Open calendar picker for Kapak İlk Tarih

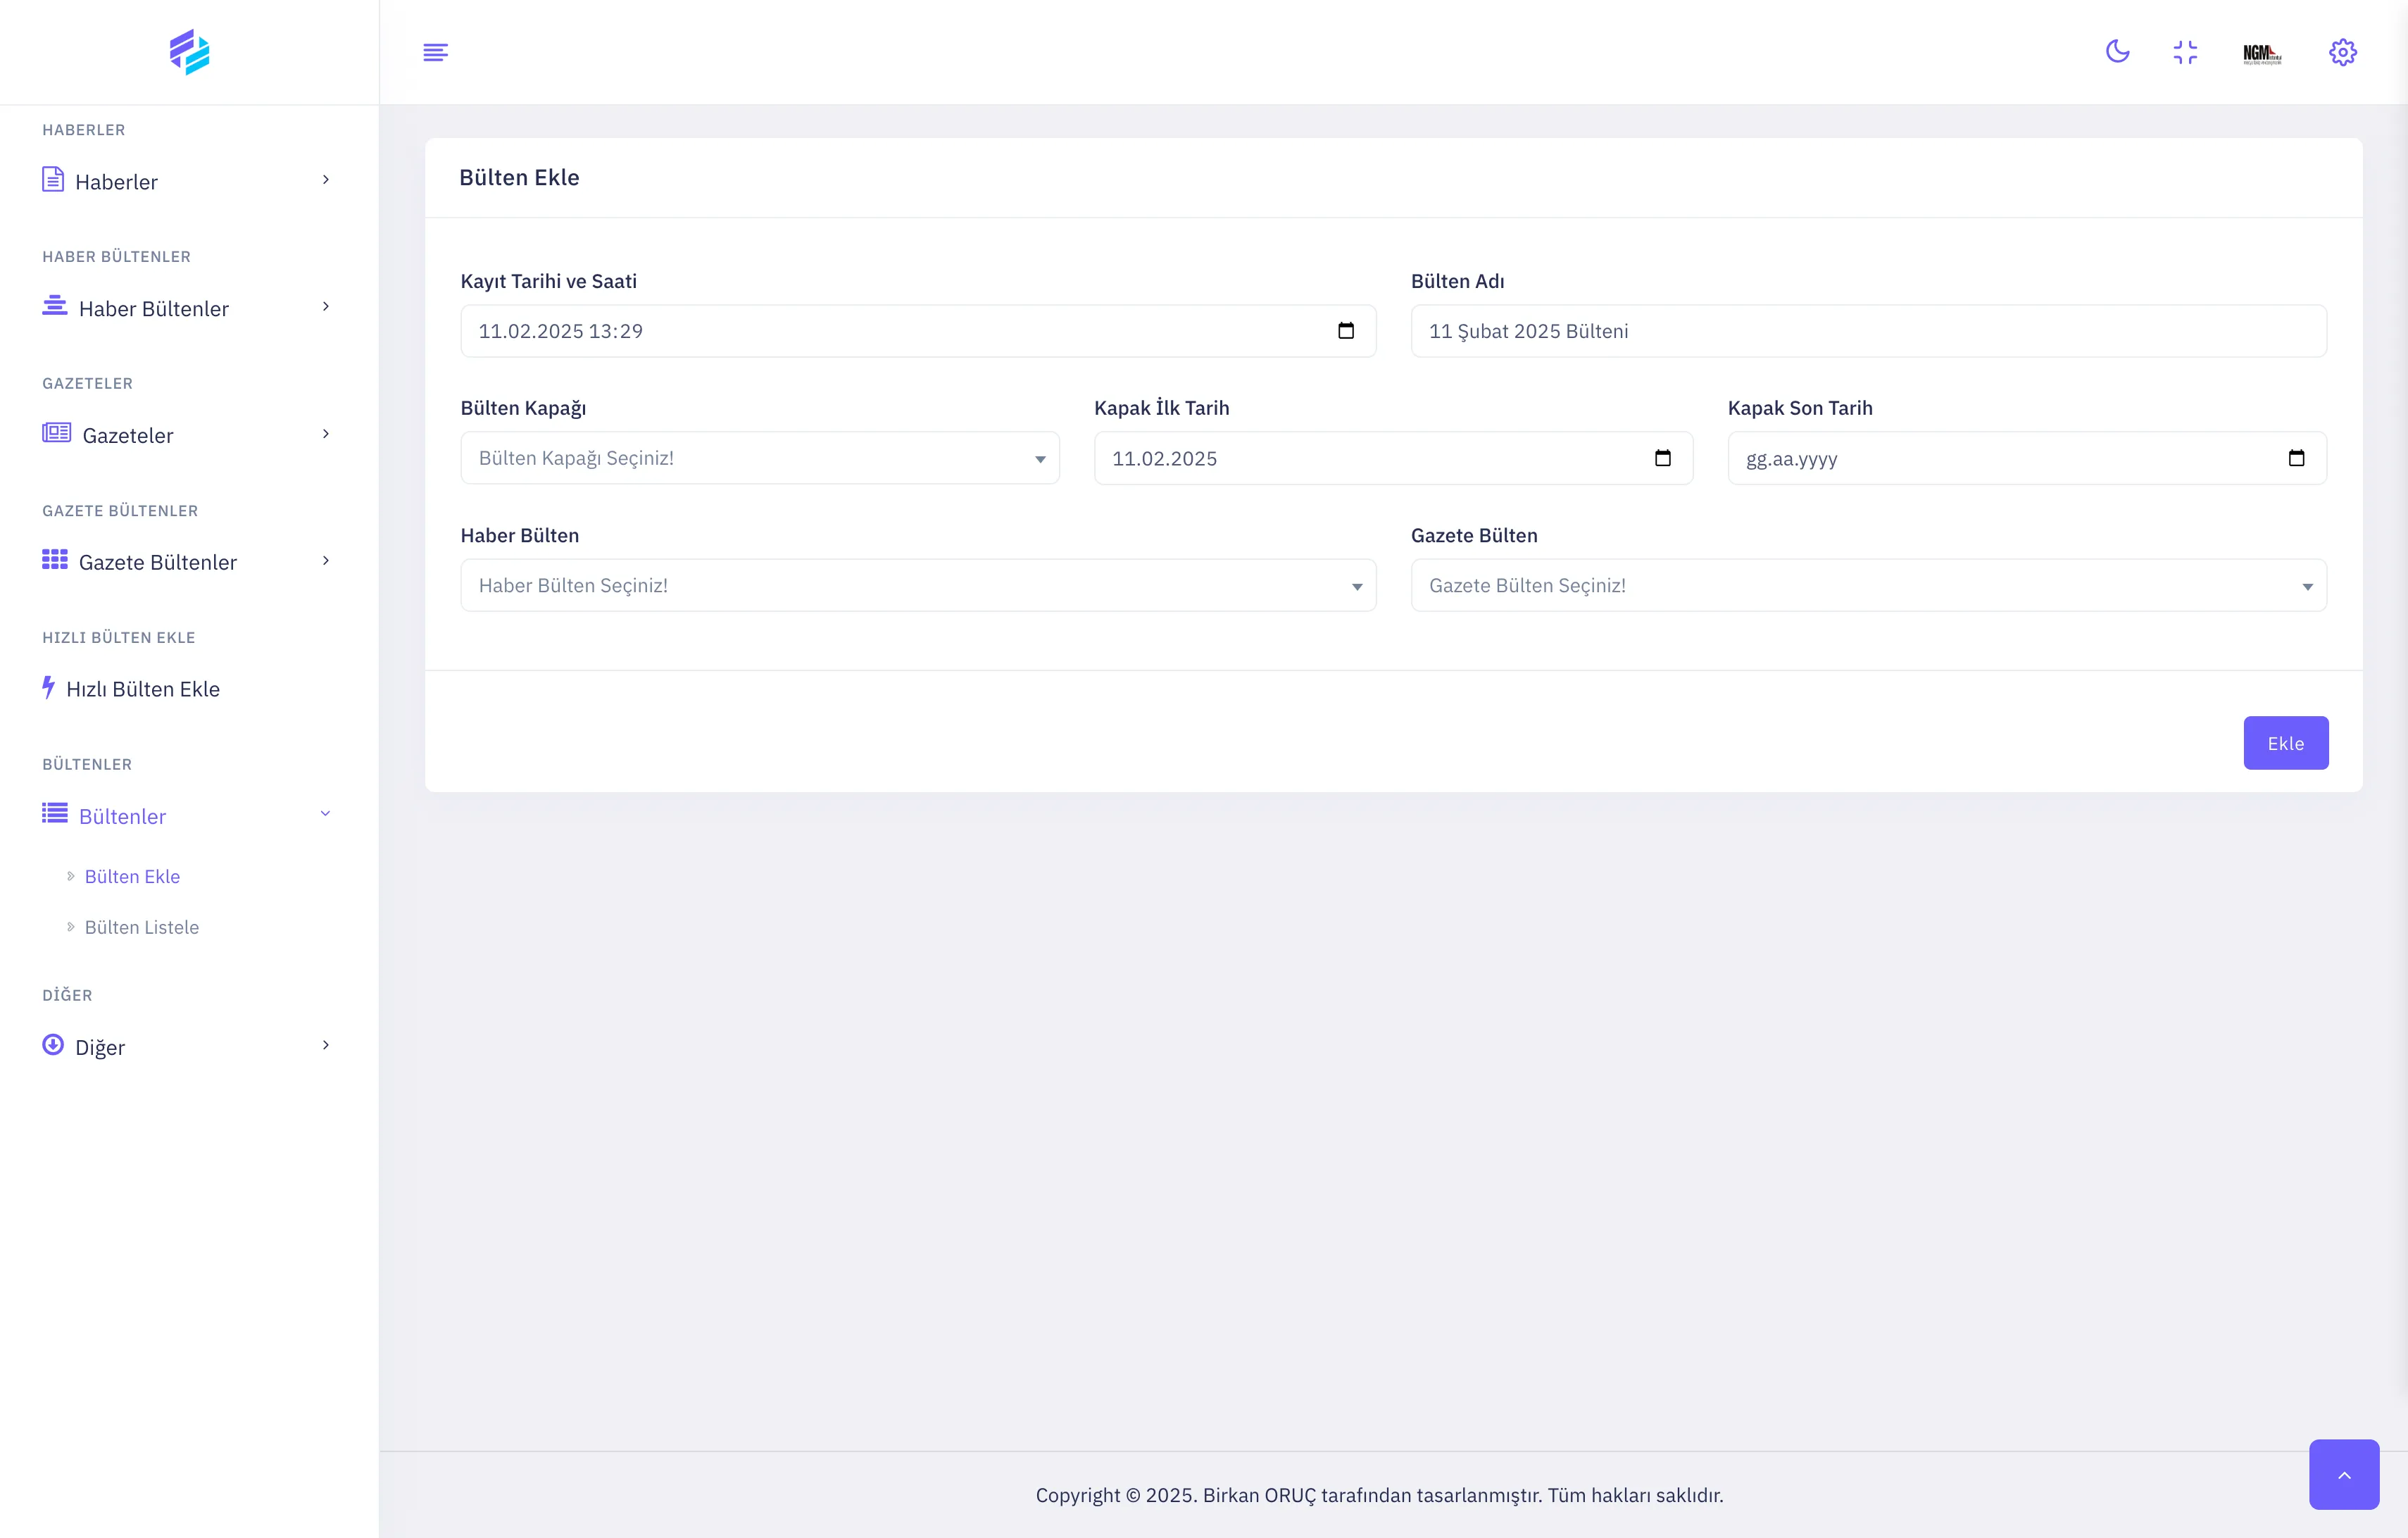coord(1662,458)
